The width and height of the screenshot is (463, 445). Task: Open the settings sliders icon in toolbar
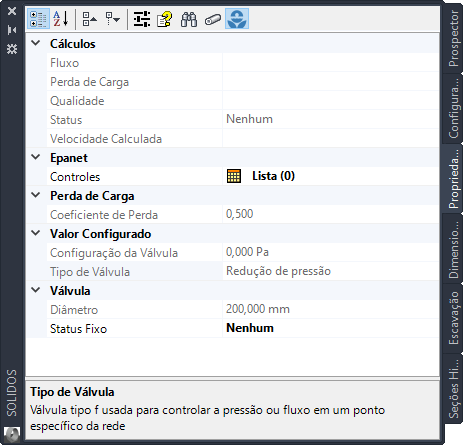click(x=142, y=19)
